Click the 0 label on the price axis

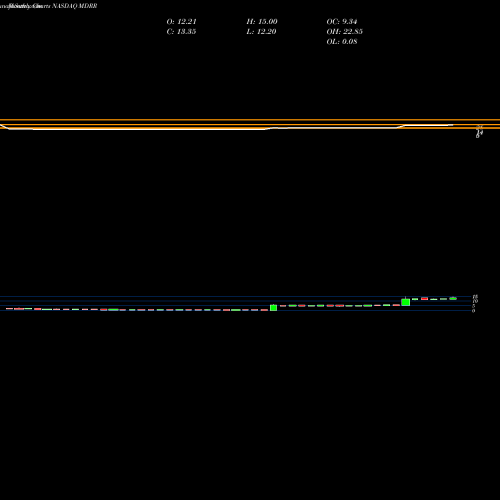(x=473, y=311)
